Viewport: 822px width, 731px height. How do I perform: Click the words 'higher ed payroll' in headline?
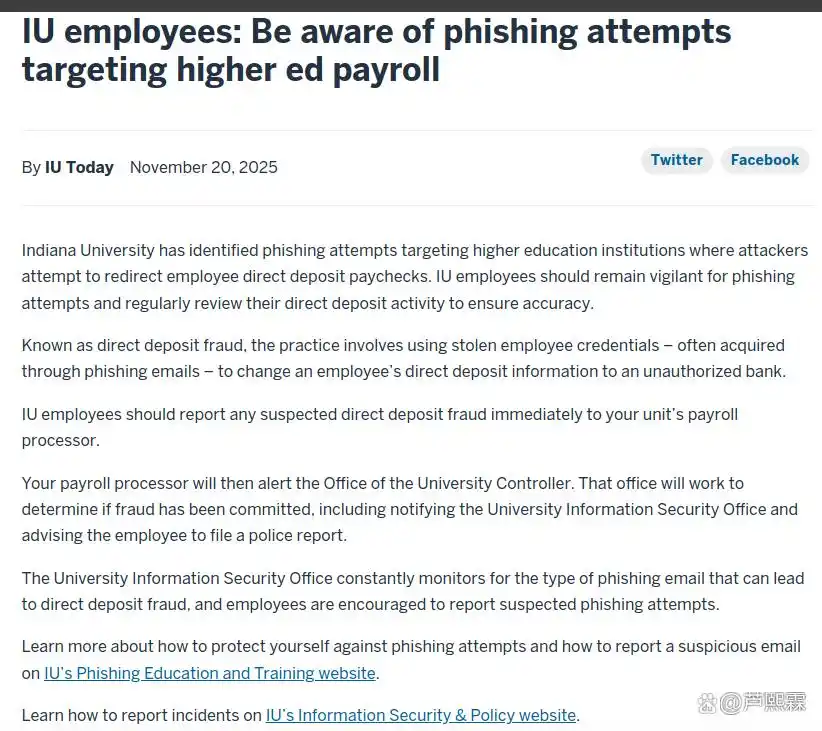click(x=308, y=70)
